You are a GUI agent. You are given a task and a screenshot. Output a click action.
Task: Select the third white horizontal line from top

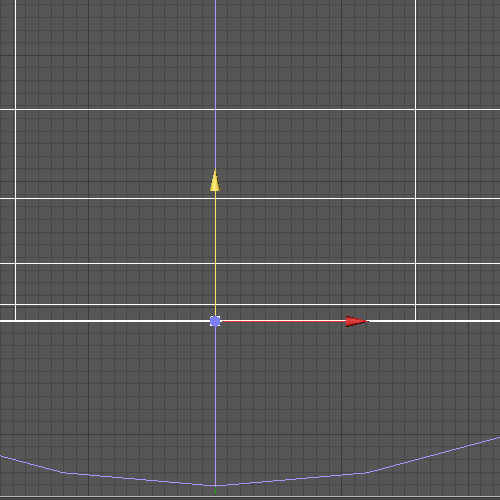(250, 263)
